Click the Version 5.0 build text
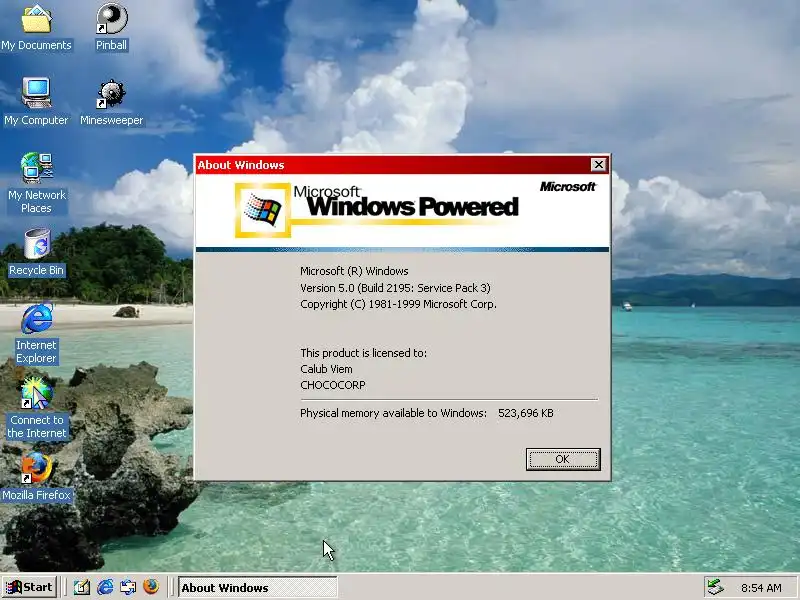 click(395, 288)
